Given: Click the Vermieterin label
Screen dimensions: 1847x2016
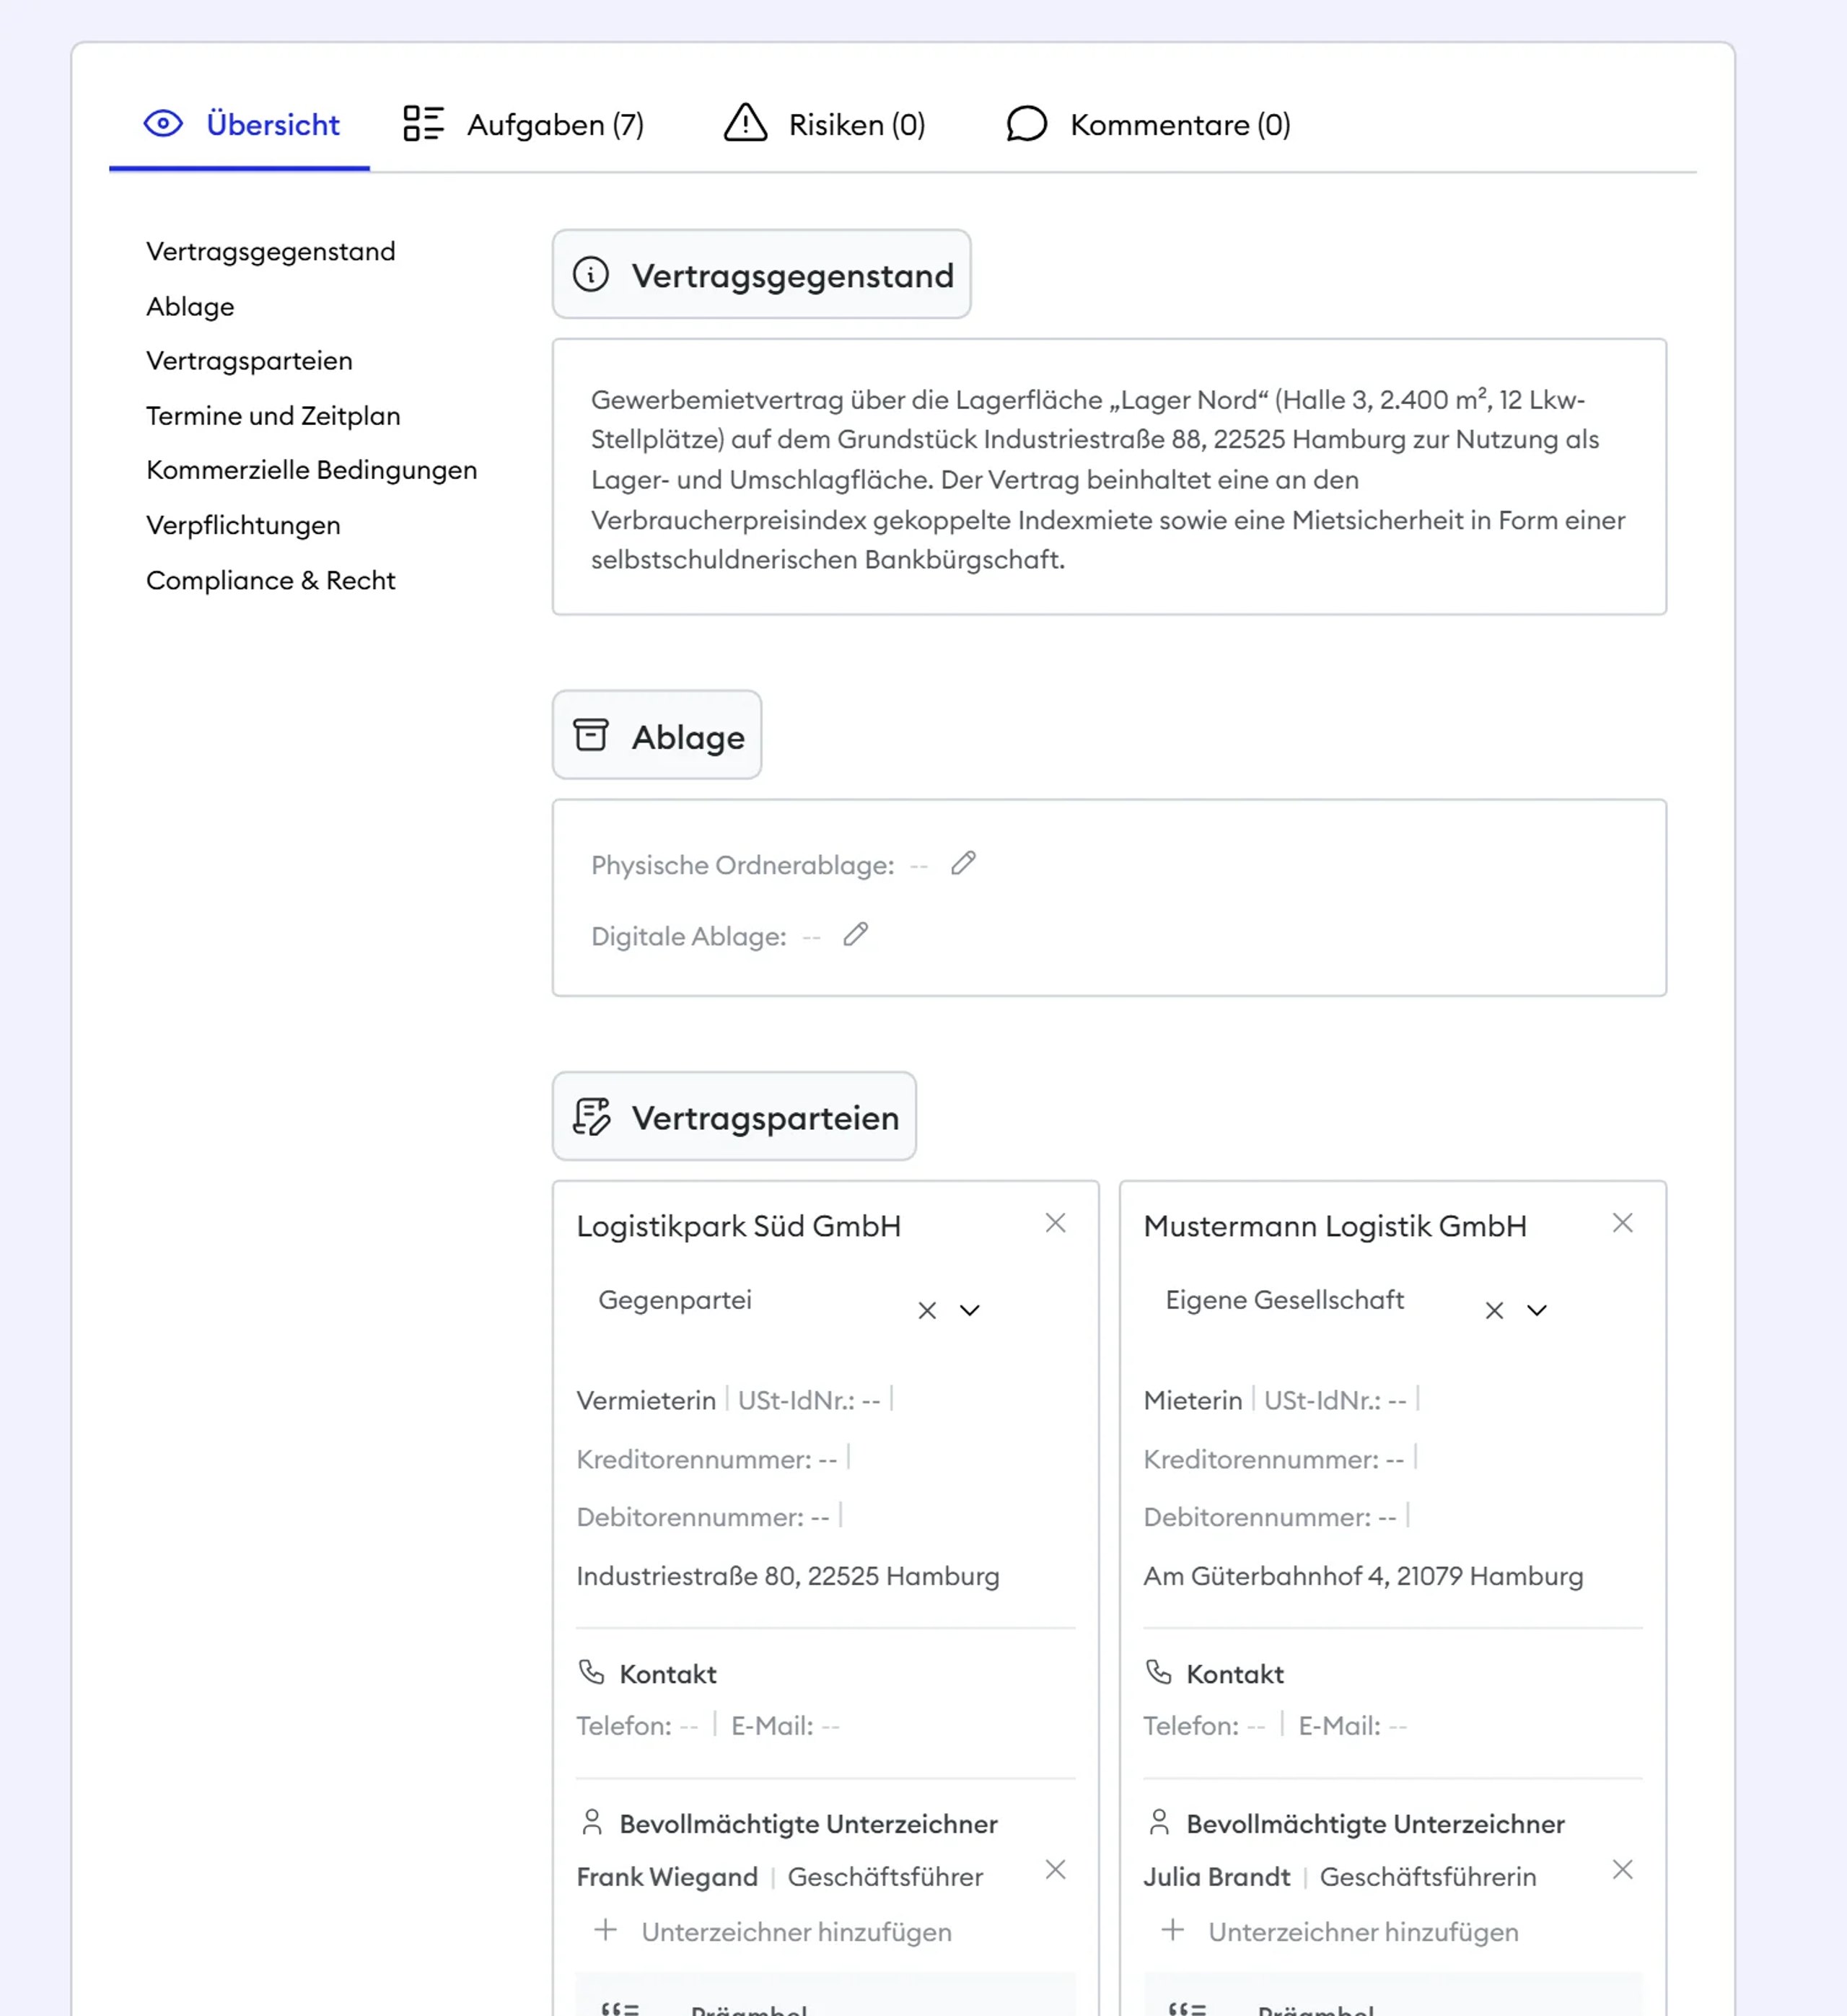Looking at the screenshot, I should [646, 1400].
